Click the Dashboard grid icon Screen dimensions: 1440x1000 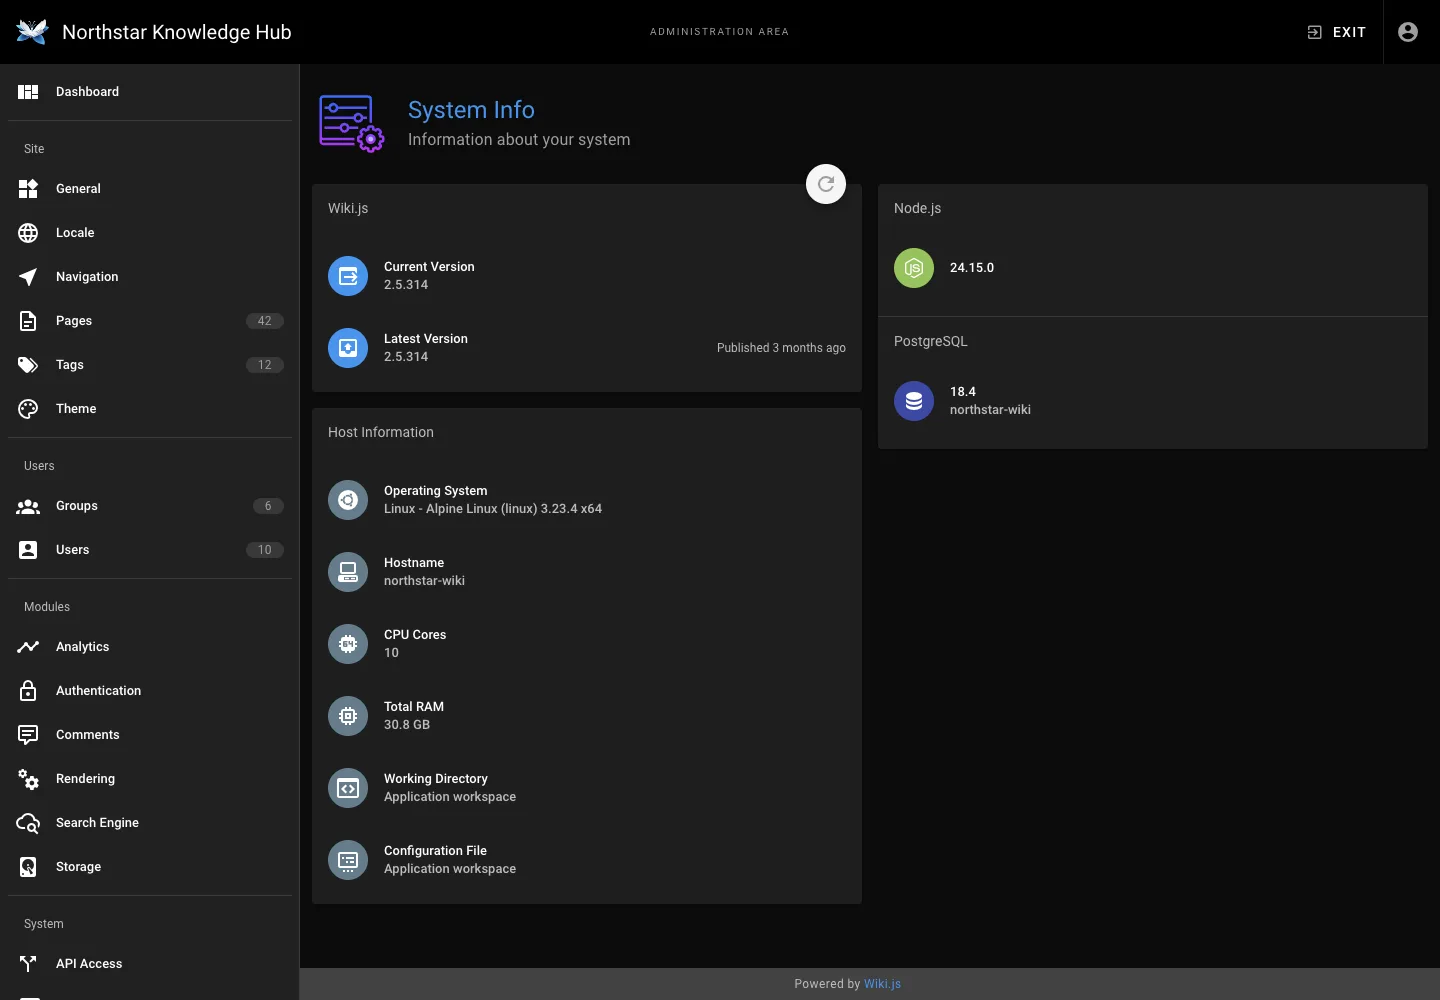click(x=28, y=92)
